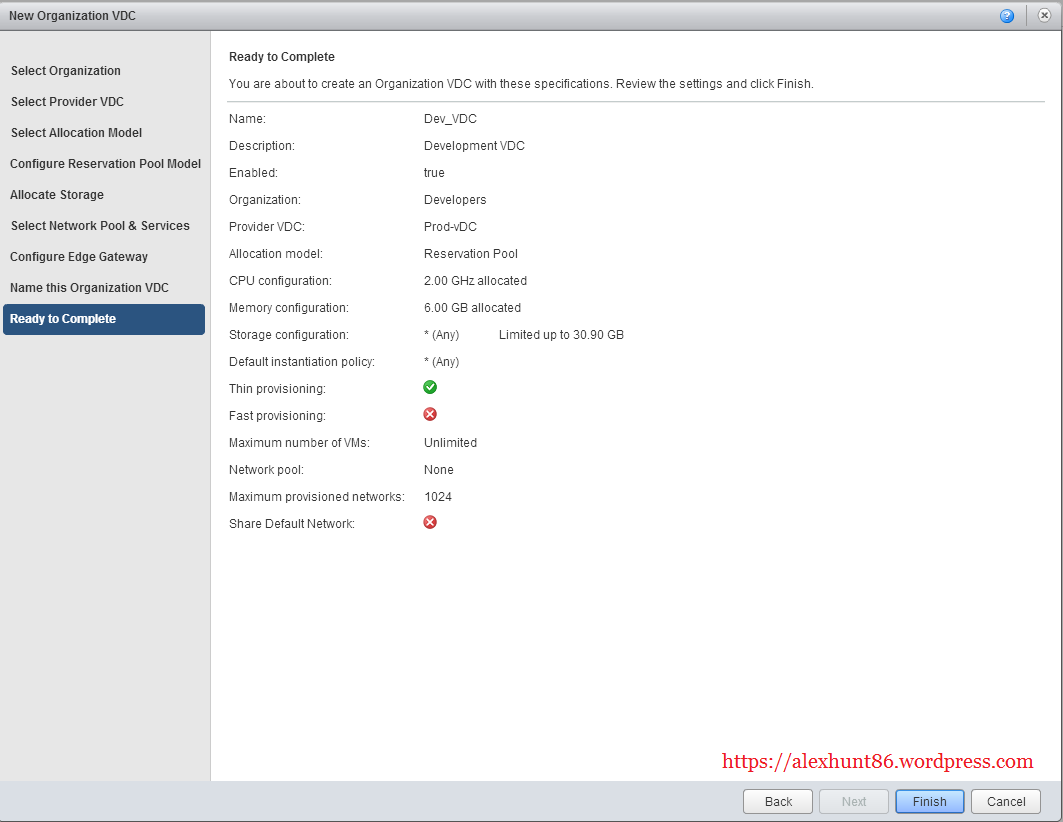Go to Configure Edge Gateway step
The height and width of the screenshot is (822, 1063).
[x=79, y=257]
